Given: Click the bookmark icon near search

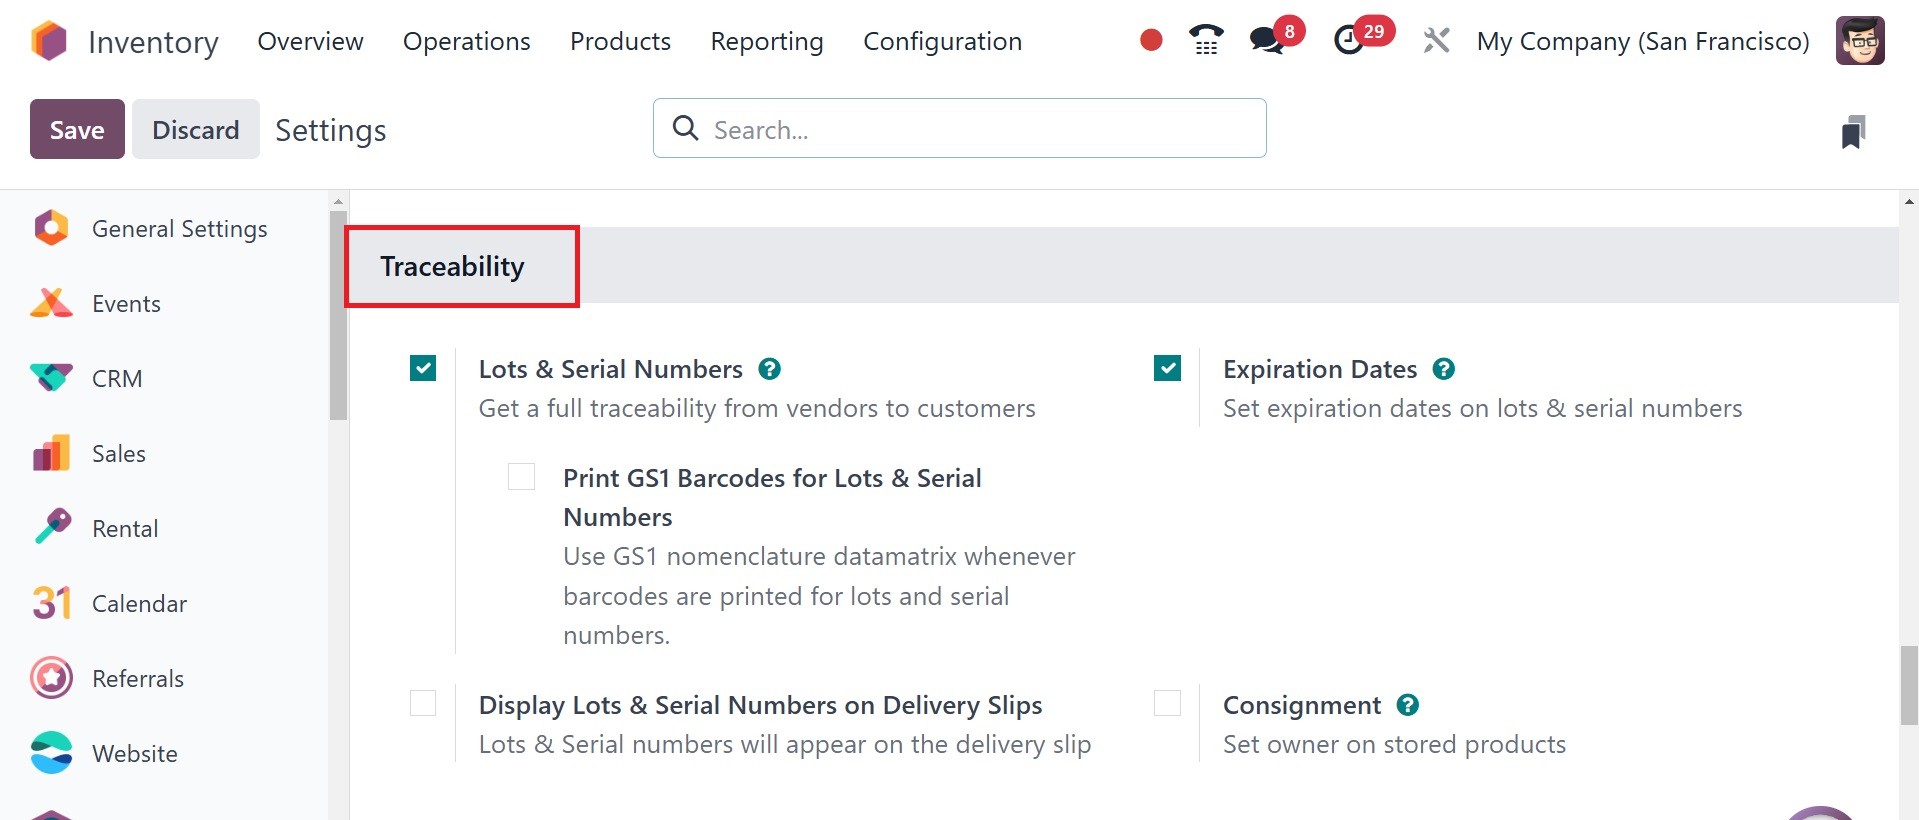Looking at the screenshot, I should [1853, 131].
